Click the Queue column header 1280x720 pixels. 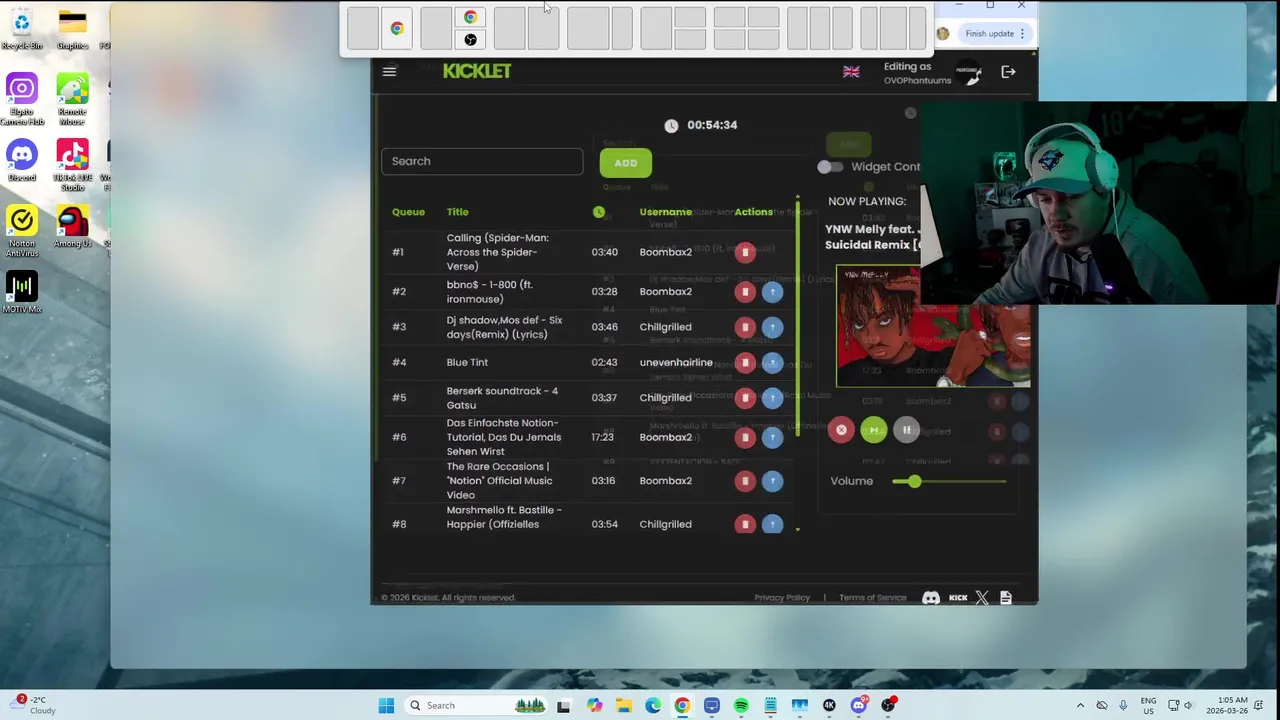click(x=408, y=212)
